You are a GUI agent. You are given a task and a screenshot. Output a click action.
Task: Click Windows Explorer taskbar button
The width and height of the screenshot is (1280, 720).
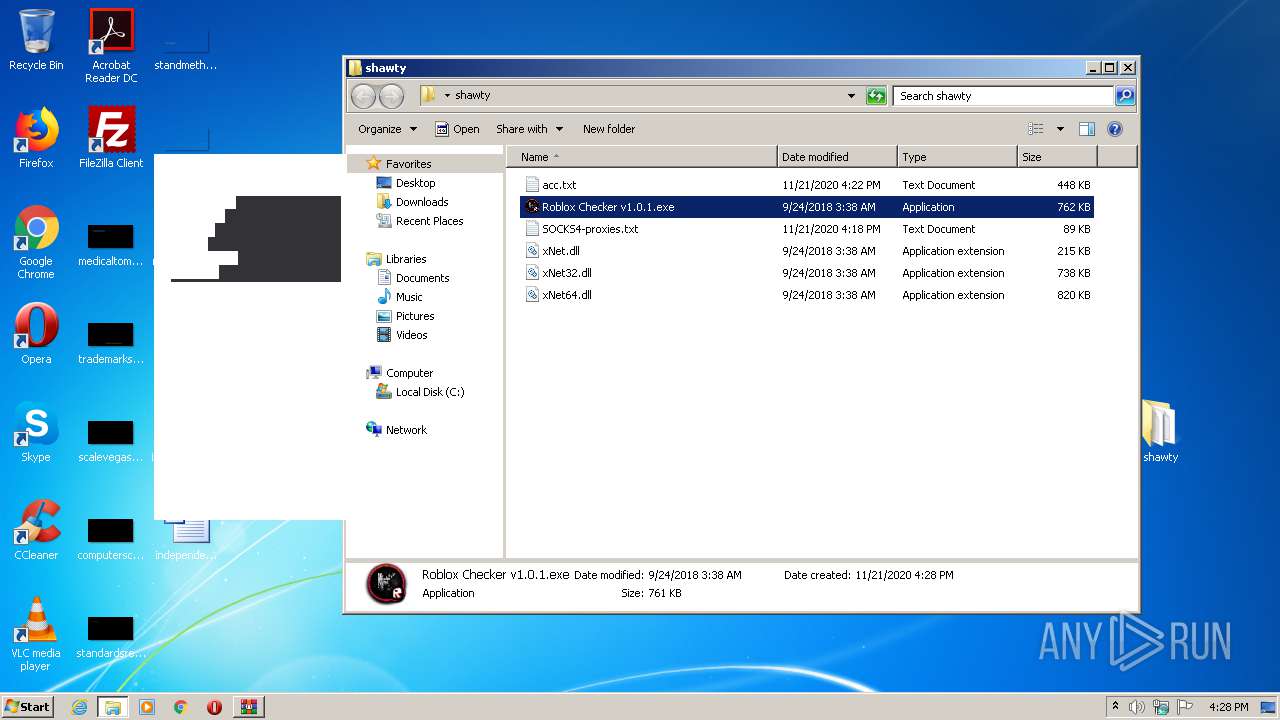pos(112,707)
